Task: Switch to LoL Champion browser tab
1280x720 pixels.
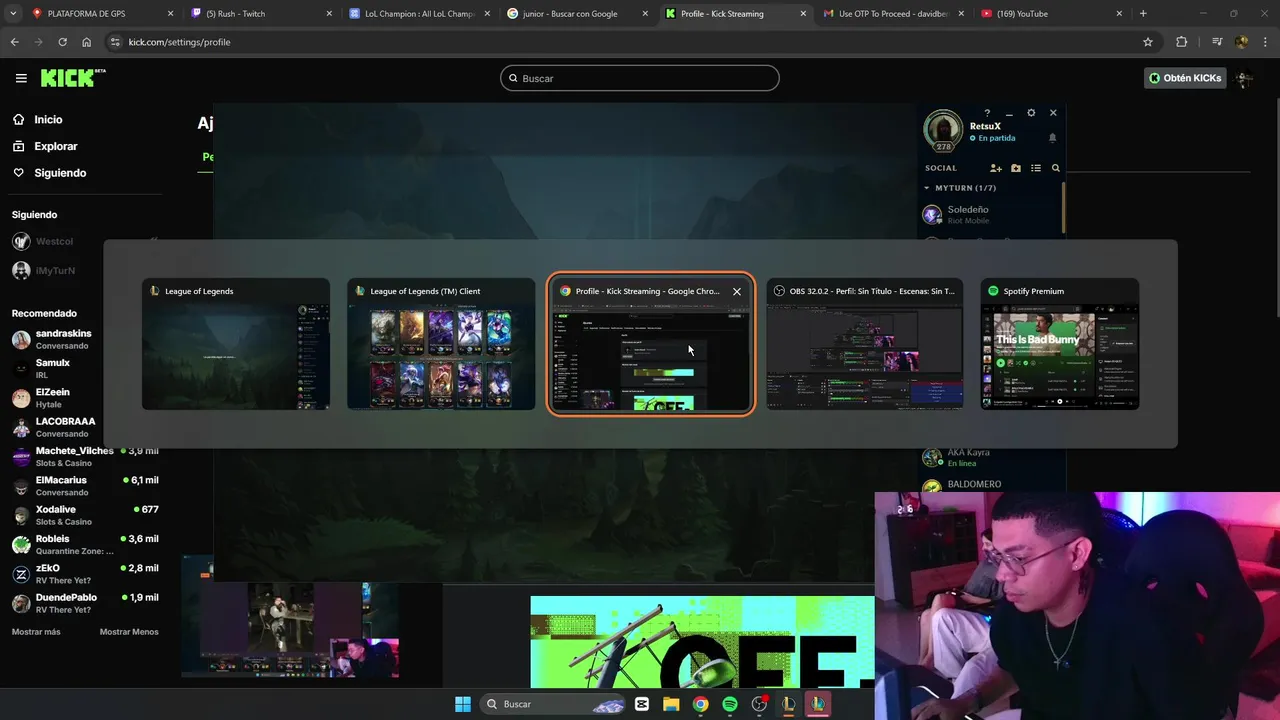Action: click(420, 14)
